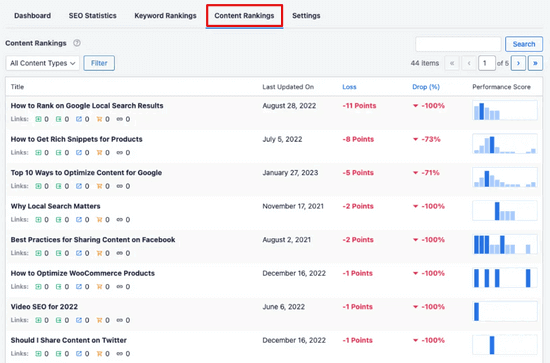This screenshot has width=550, height=363.
Task: Click the current page number field
Action: [487, 63]
